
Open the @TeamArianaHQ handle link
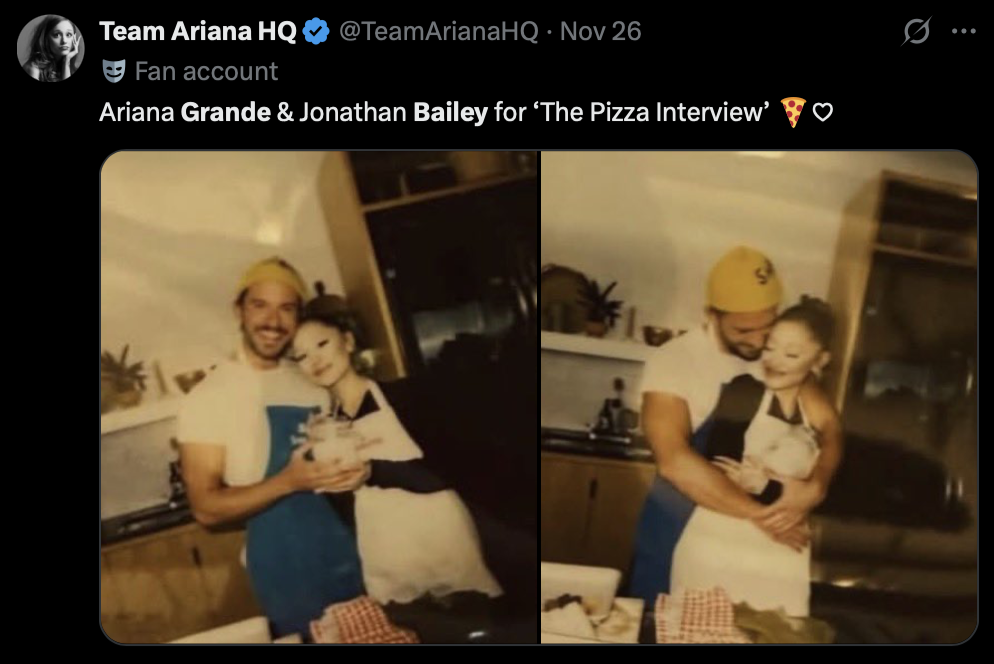439,31
